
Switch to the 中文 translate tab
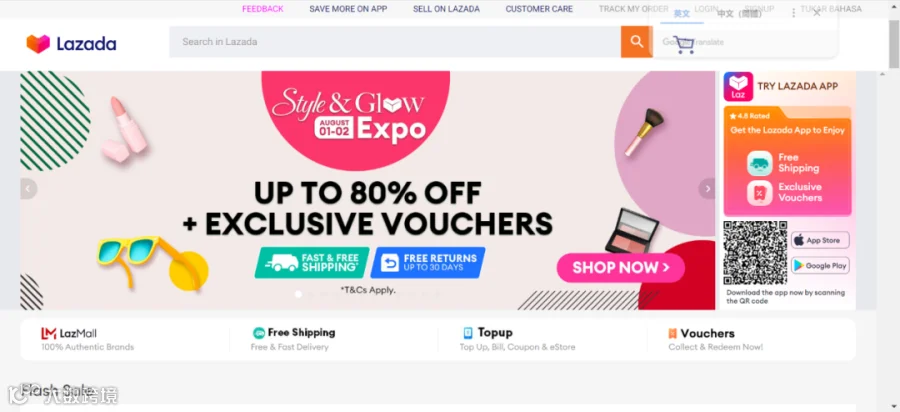pyautogui.click(x=739, y=14)
